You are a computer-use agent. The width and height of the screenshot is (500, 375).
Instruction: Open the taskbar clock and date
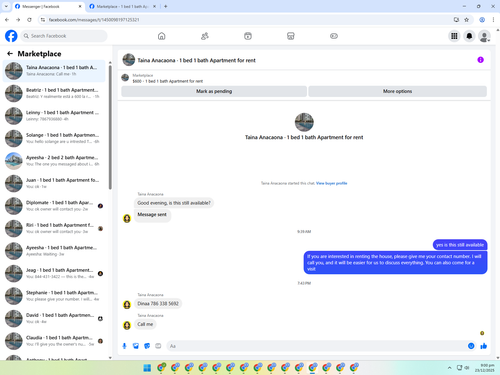(485, 368)
